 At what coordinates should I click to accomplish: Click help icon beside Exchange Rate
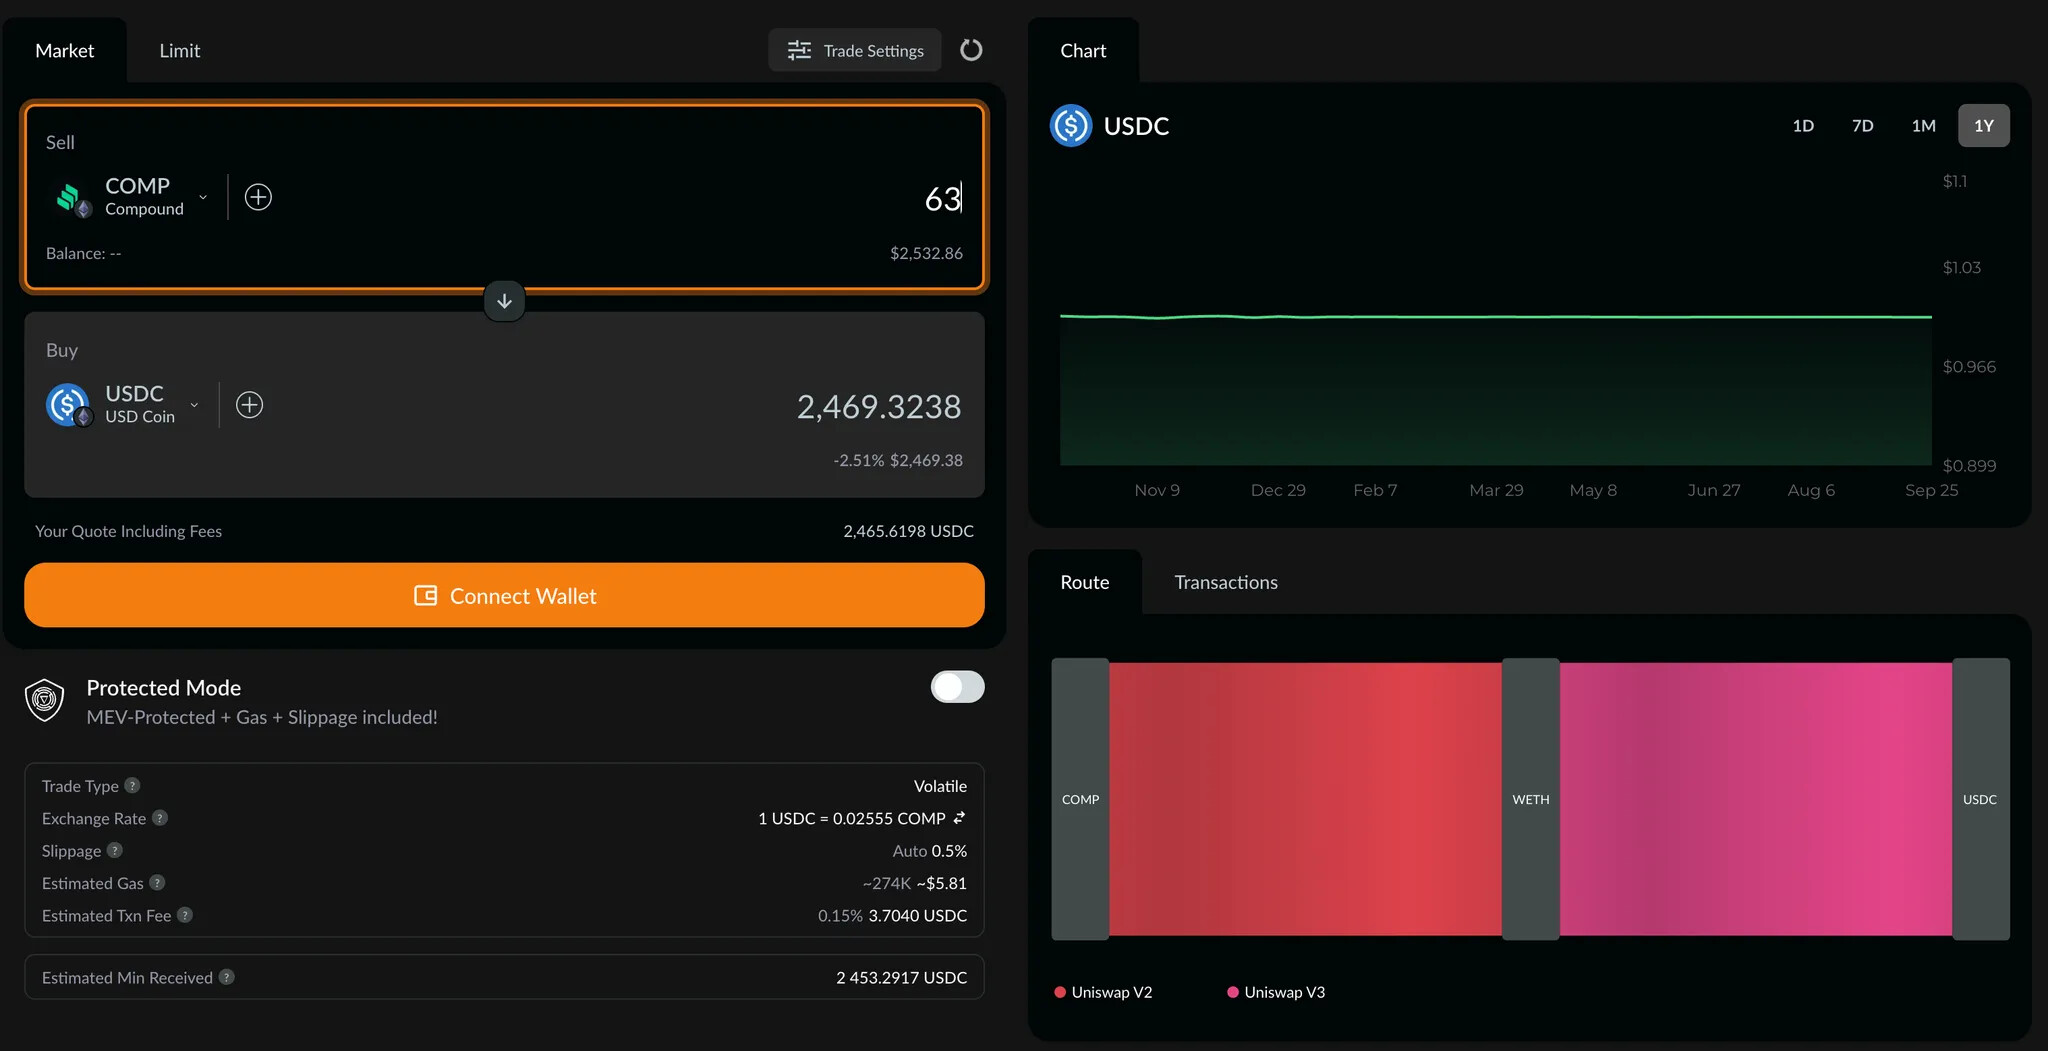click(x=160, y=818)
